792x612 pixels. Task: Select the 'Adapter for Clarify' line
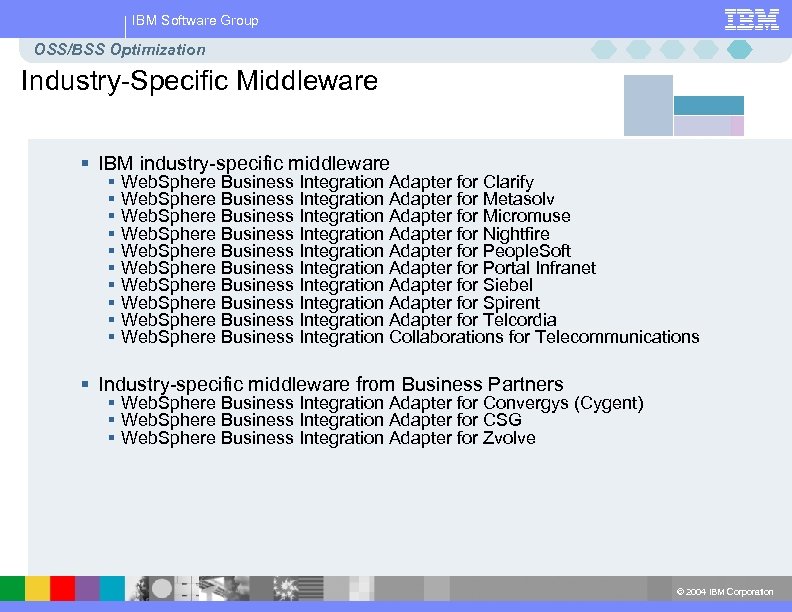click(327, 182)
